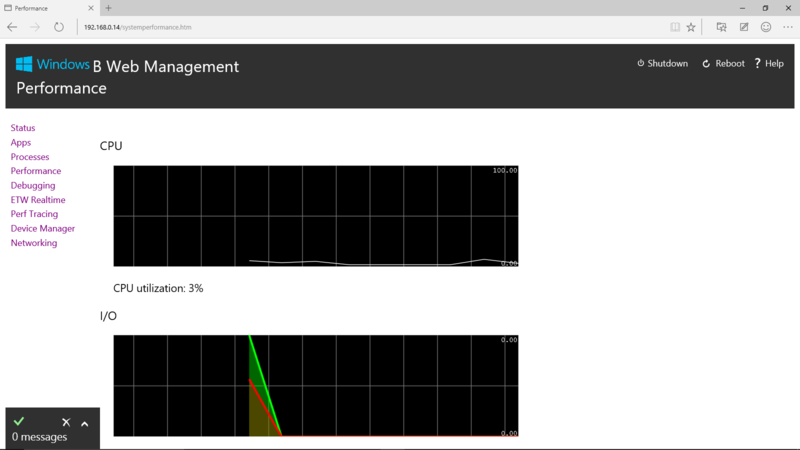800x450 pixels.
Task: Open the Debugging page
Action: pyautogui.click(x=33, y=185)
